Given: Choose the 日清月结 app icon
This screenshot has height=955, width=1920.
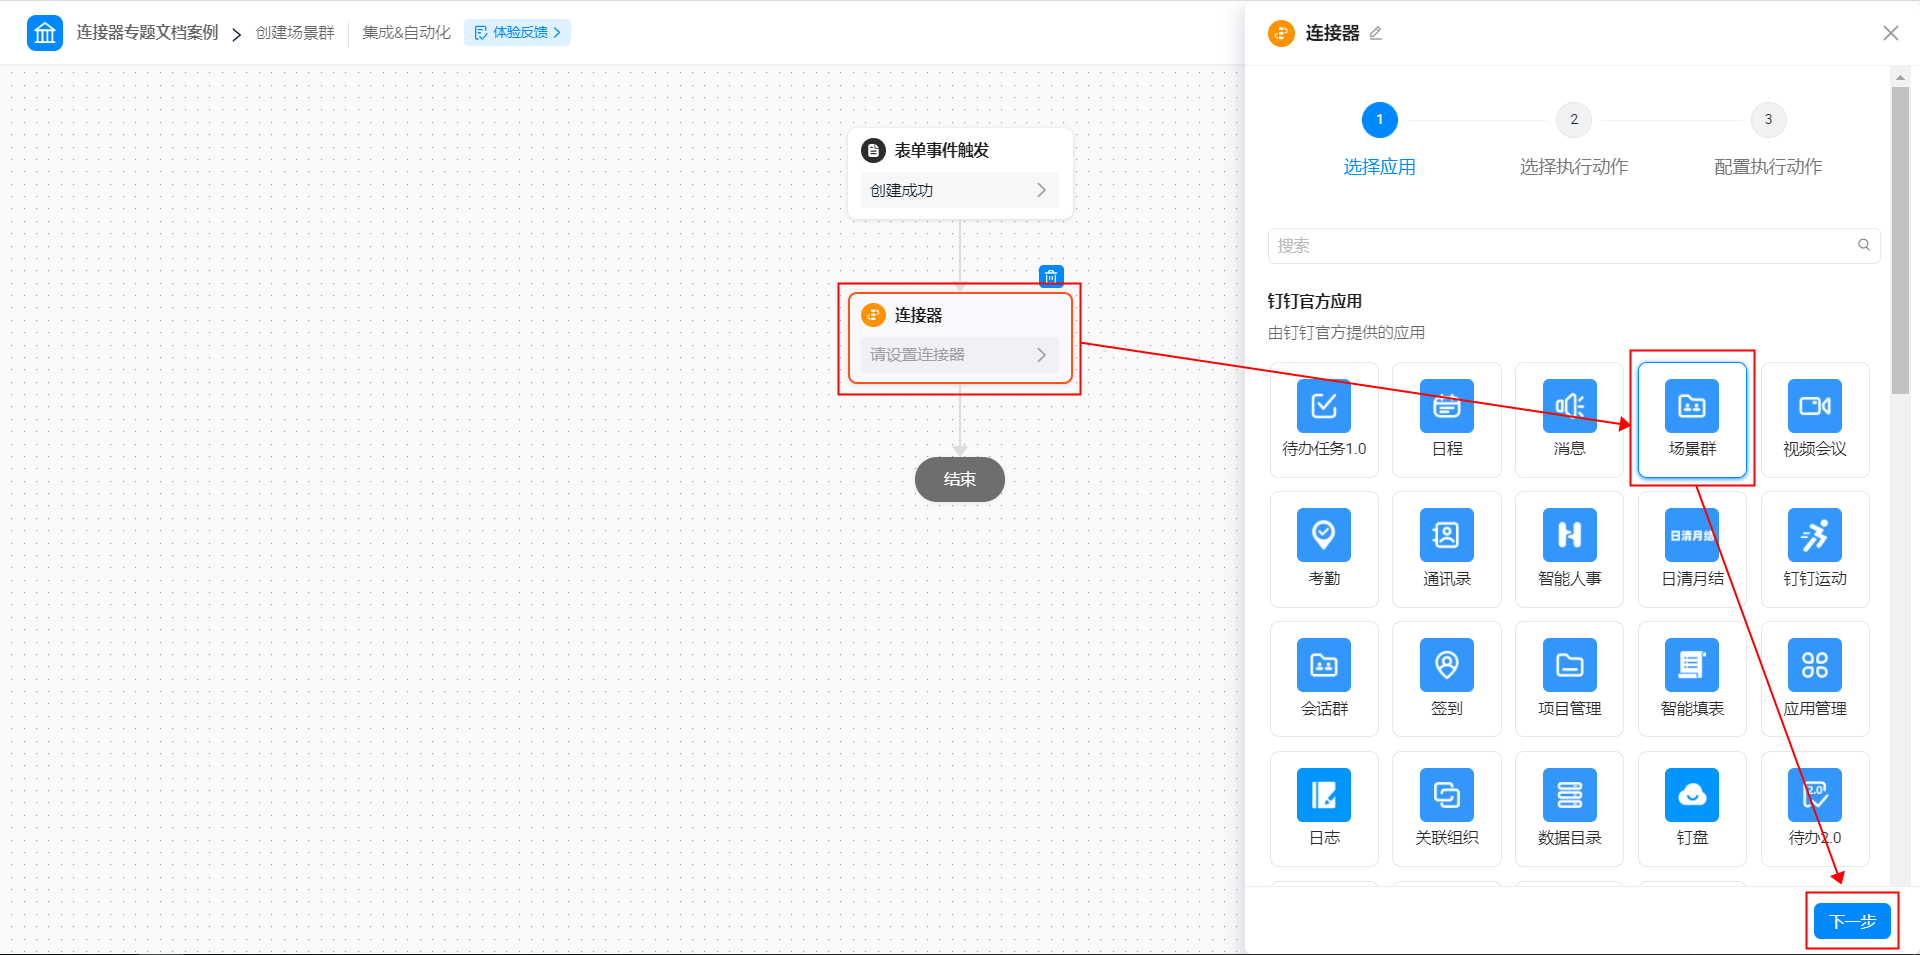Looking at the screenshot, I should 1692,535.
